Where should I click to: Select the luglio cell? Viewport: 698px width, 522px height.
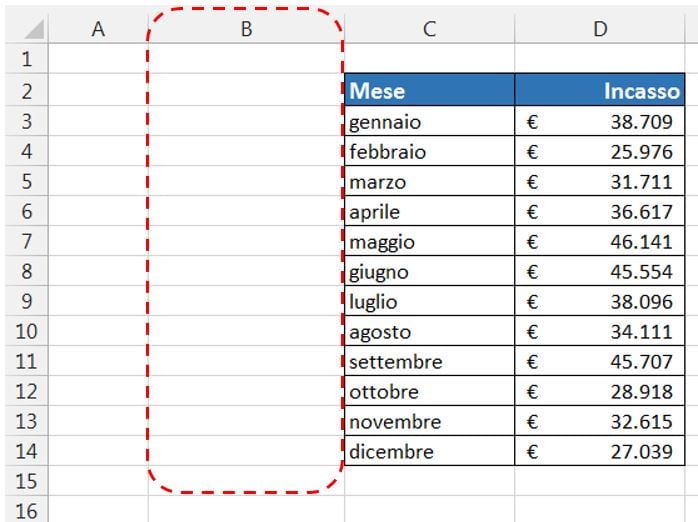(430, 301)
